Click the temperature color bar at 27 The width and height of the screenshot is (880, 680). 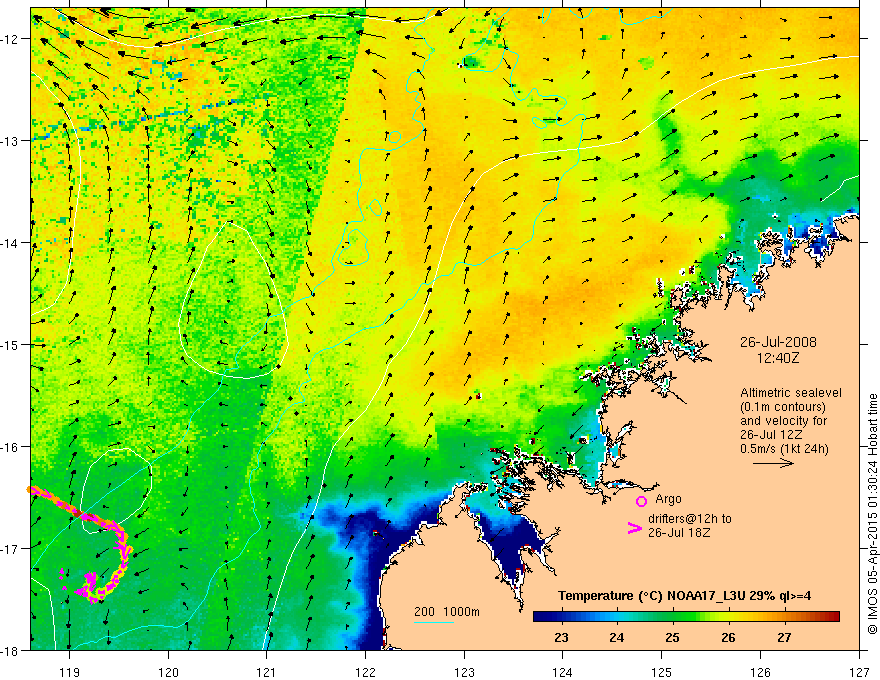pos(784,617)
